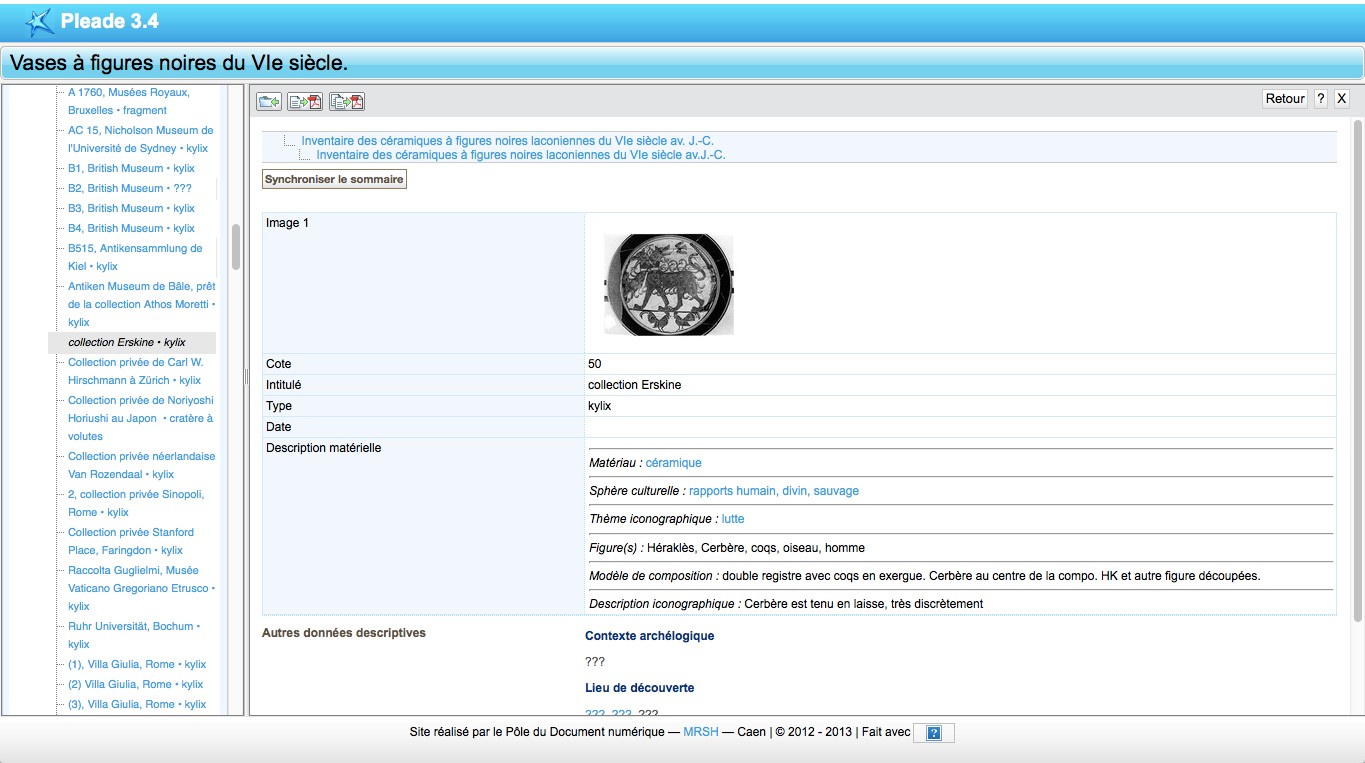The height and width of the screenshot is (763, 1365).
Task: Click Autres données descriptives label
Action: click(344, 633)
